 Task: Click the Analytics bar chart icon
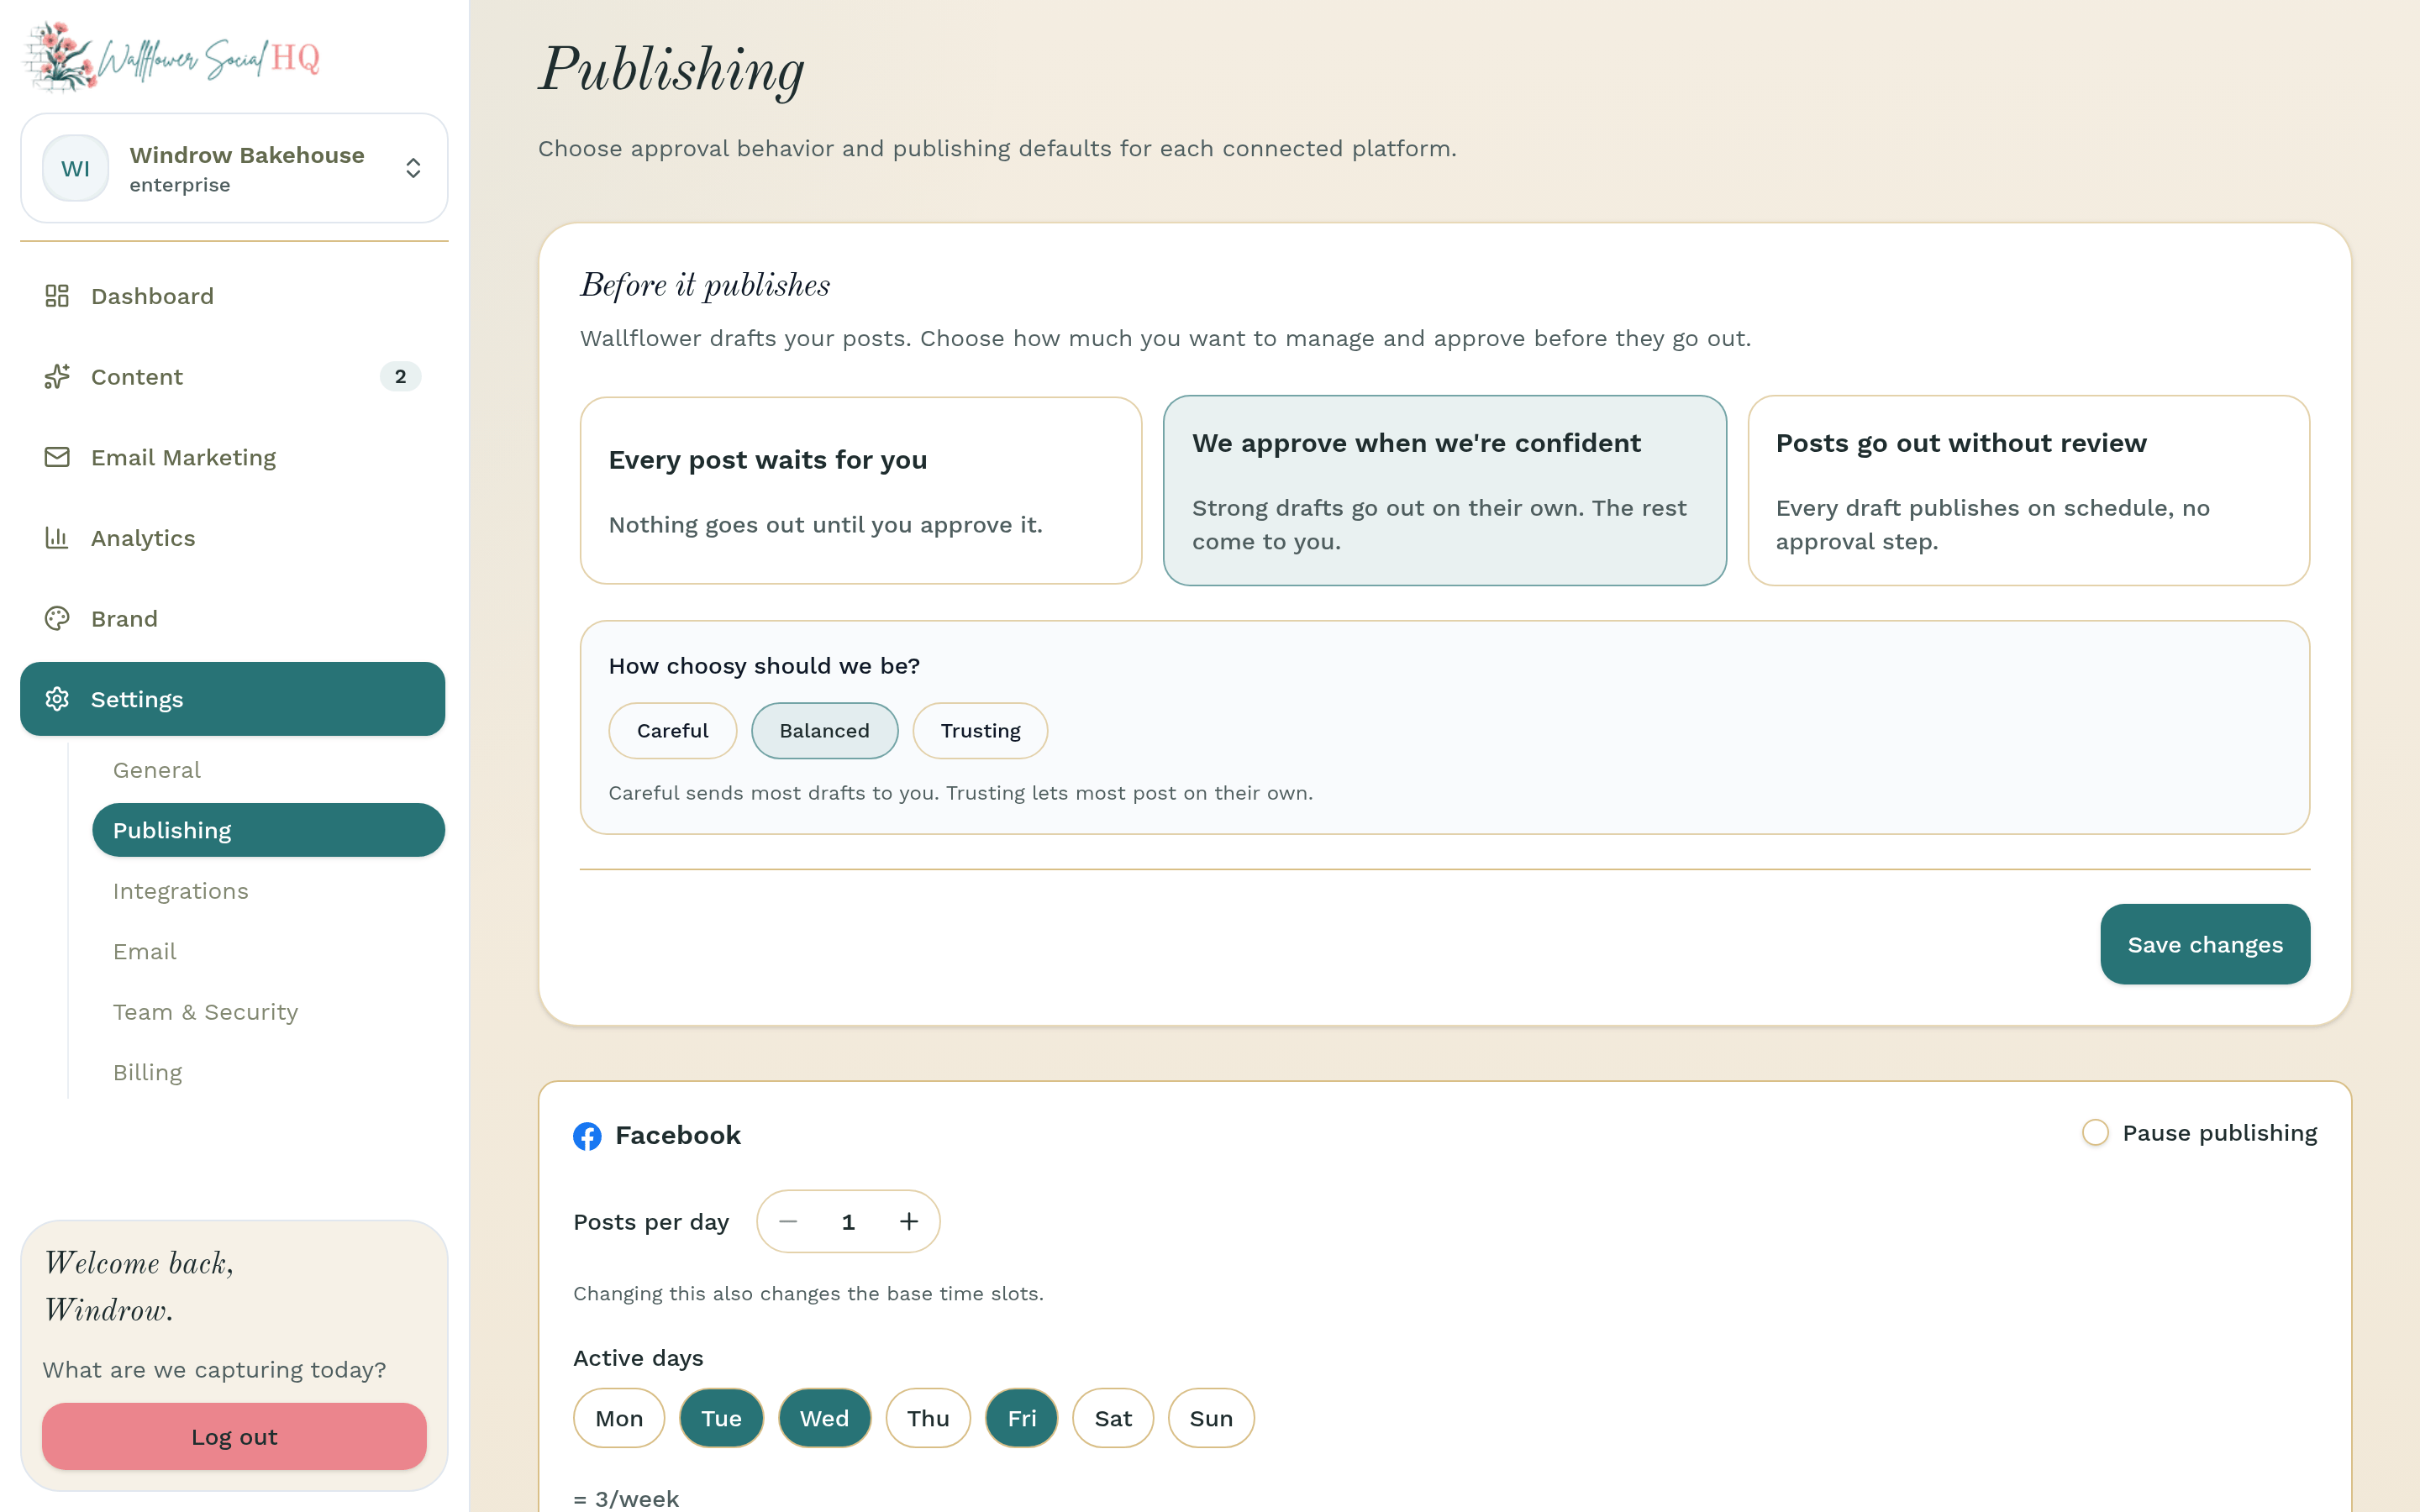[57, 538]
